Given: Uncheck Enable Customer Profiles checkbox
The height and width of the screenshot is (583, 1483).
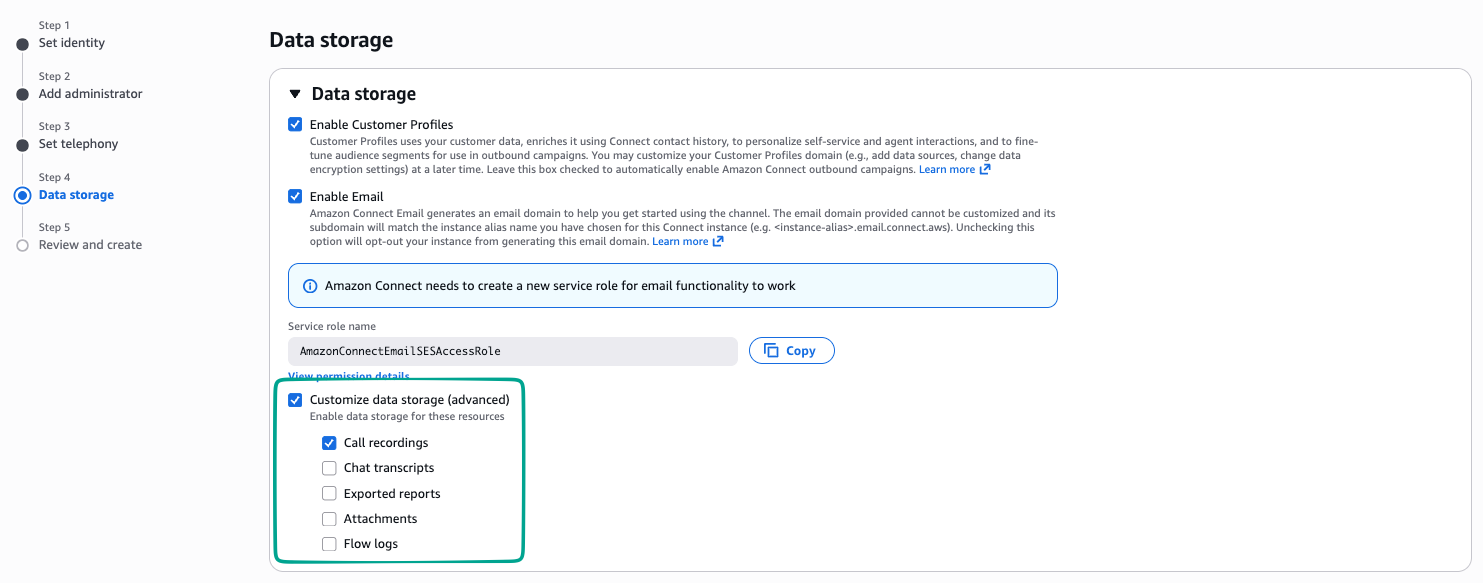Looking at the screenshot, I should [x=295, y=125].
